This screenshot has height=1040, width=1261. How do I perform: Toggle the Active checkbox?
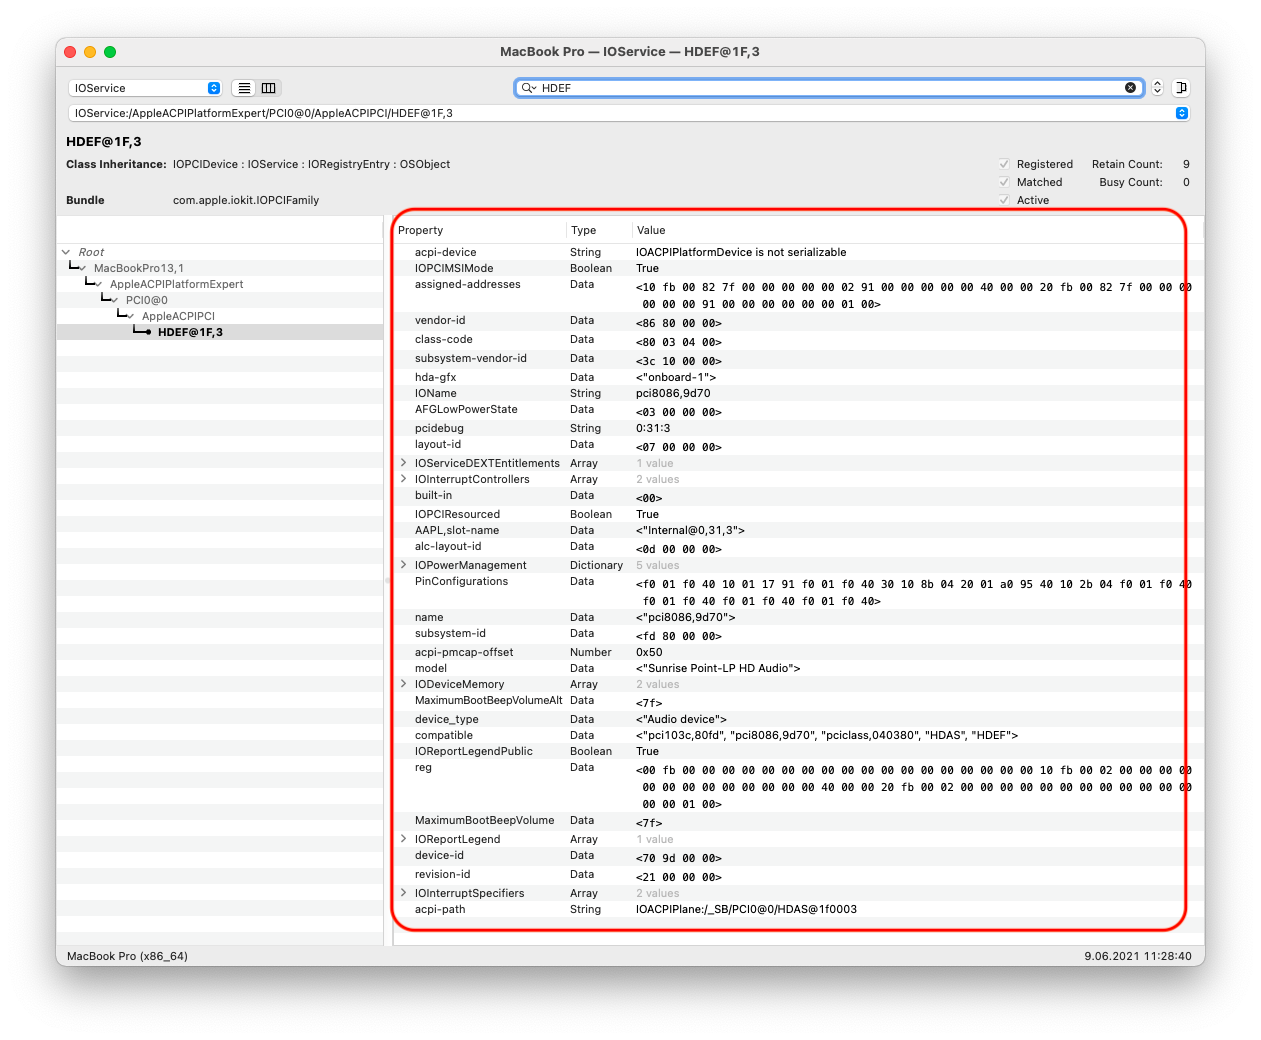[x=1004, y=200]
